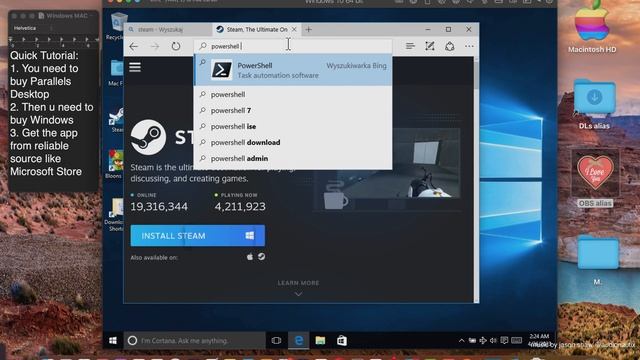The image size is (640, 360).
Task: Click the Edge forward arrow button
Action: pyautogui.click(x=155, y=47)
